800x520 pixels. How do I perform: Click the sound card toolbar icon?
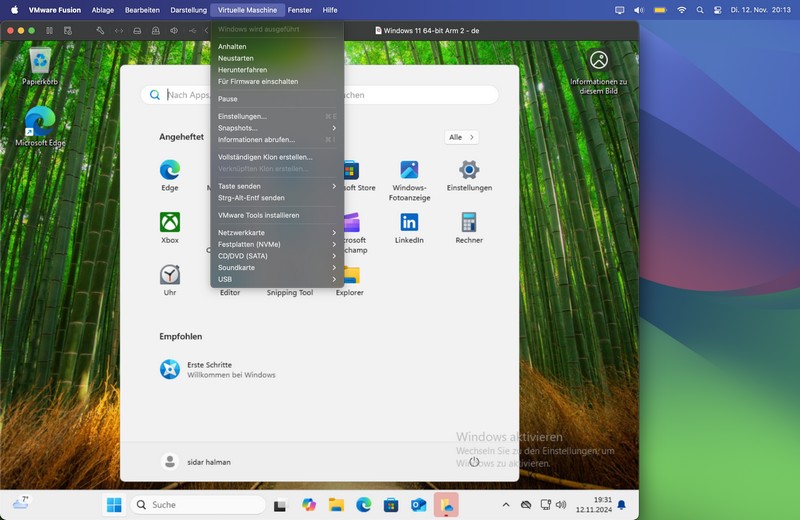[174, 31]
